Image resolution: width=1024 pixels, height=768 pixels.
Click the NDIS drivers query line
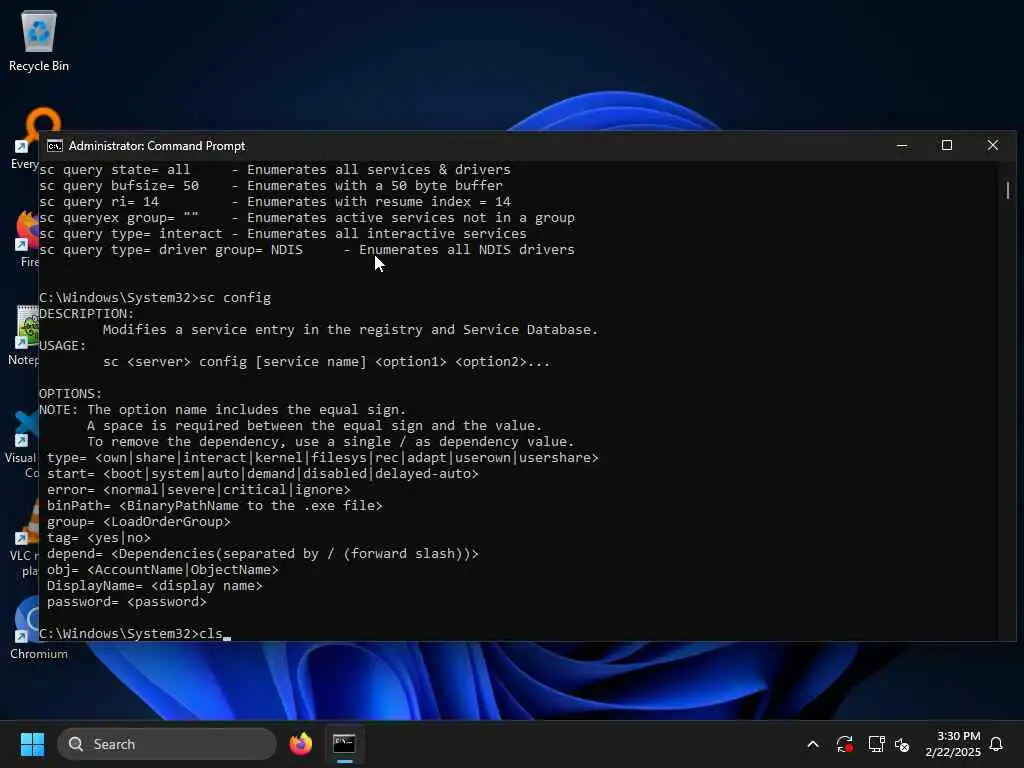click(307, 249)
